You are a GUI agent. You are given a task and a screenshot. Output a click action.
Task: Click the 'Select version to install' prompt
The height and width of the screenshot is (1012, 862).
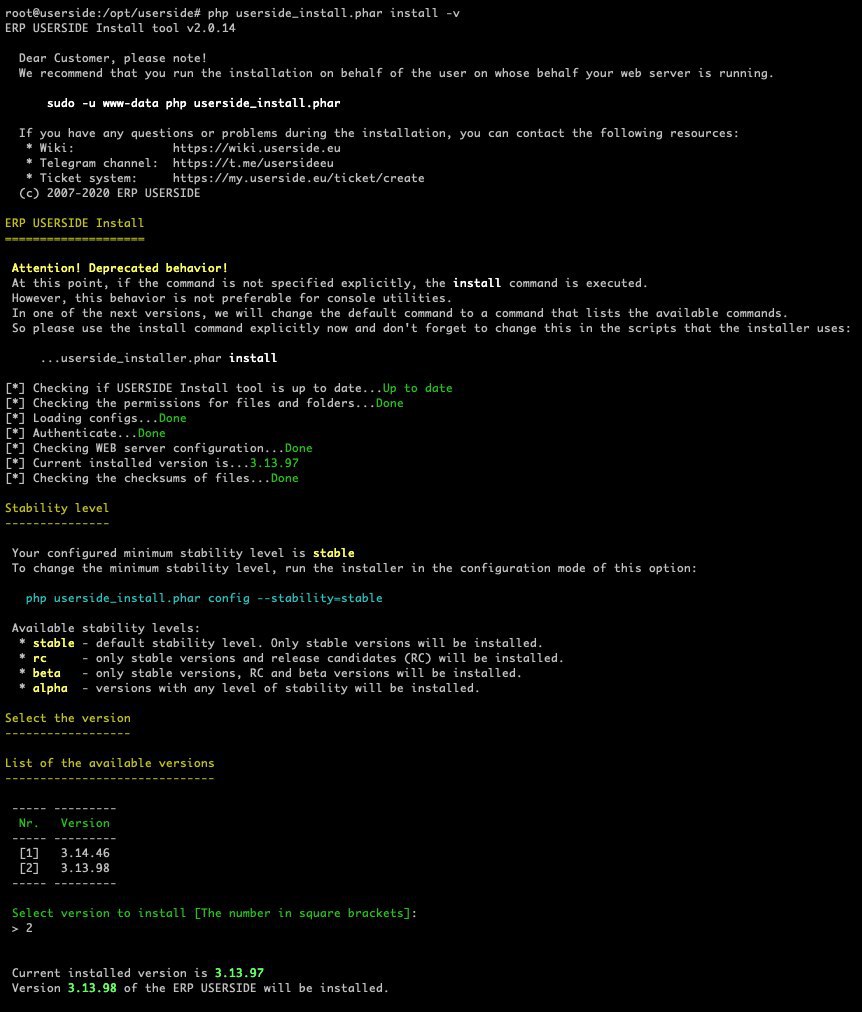tap(214, 913)
